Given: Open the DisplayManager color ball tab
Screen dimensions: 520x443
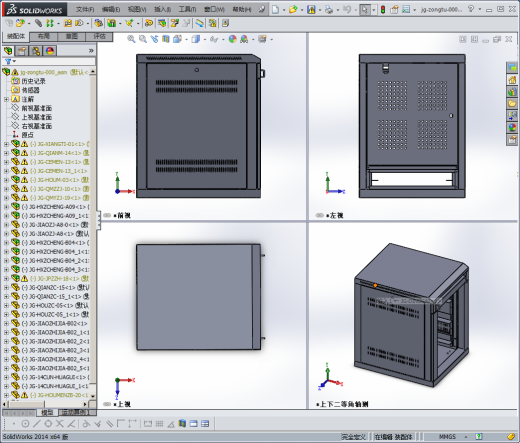Looking at the screenshot, I should (50, 51).
